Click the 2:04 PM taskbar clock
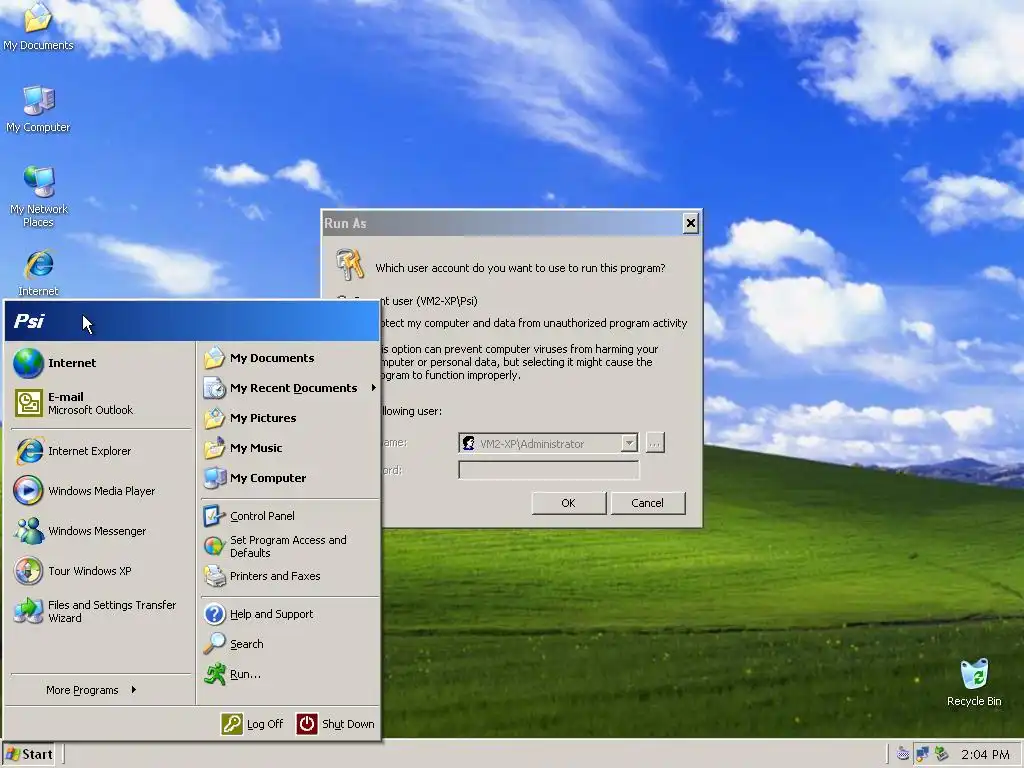This screenshot has width=1024, height=768. point(985,754)
